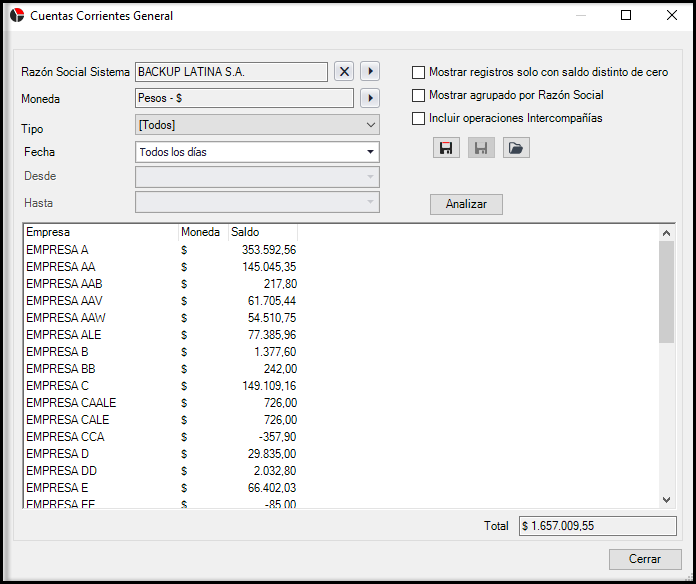Click the list vertical scrollbar thumb
Screen dimensions: 696x584
(x=666, y=292)
